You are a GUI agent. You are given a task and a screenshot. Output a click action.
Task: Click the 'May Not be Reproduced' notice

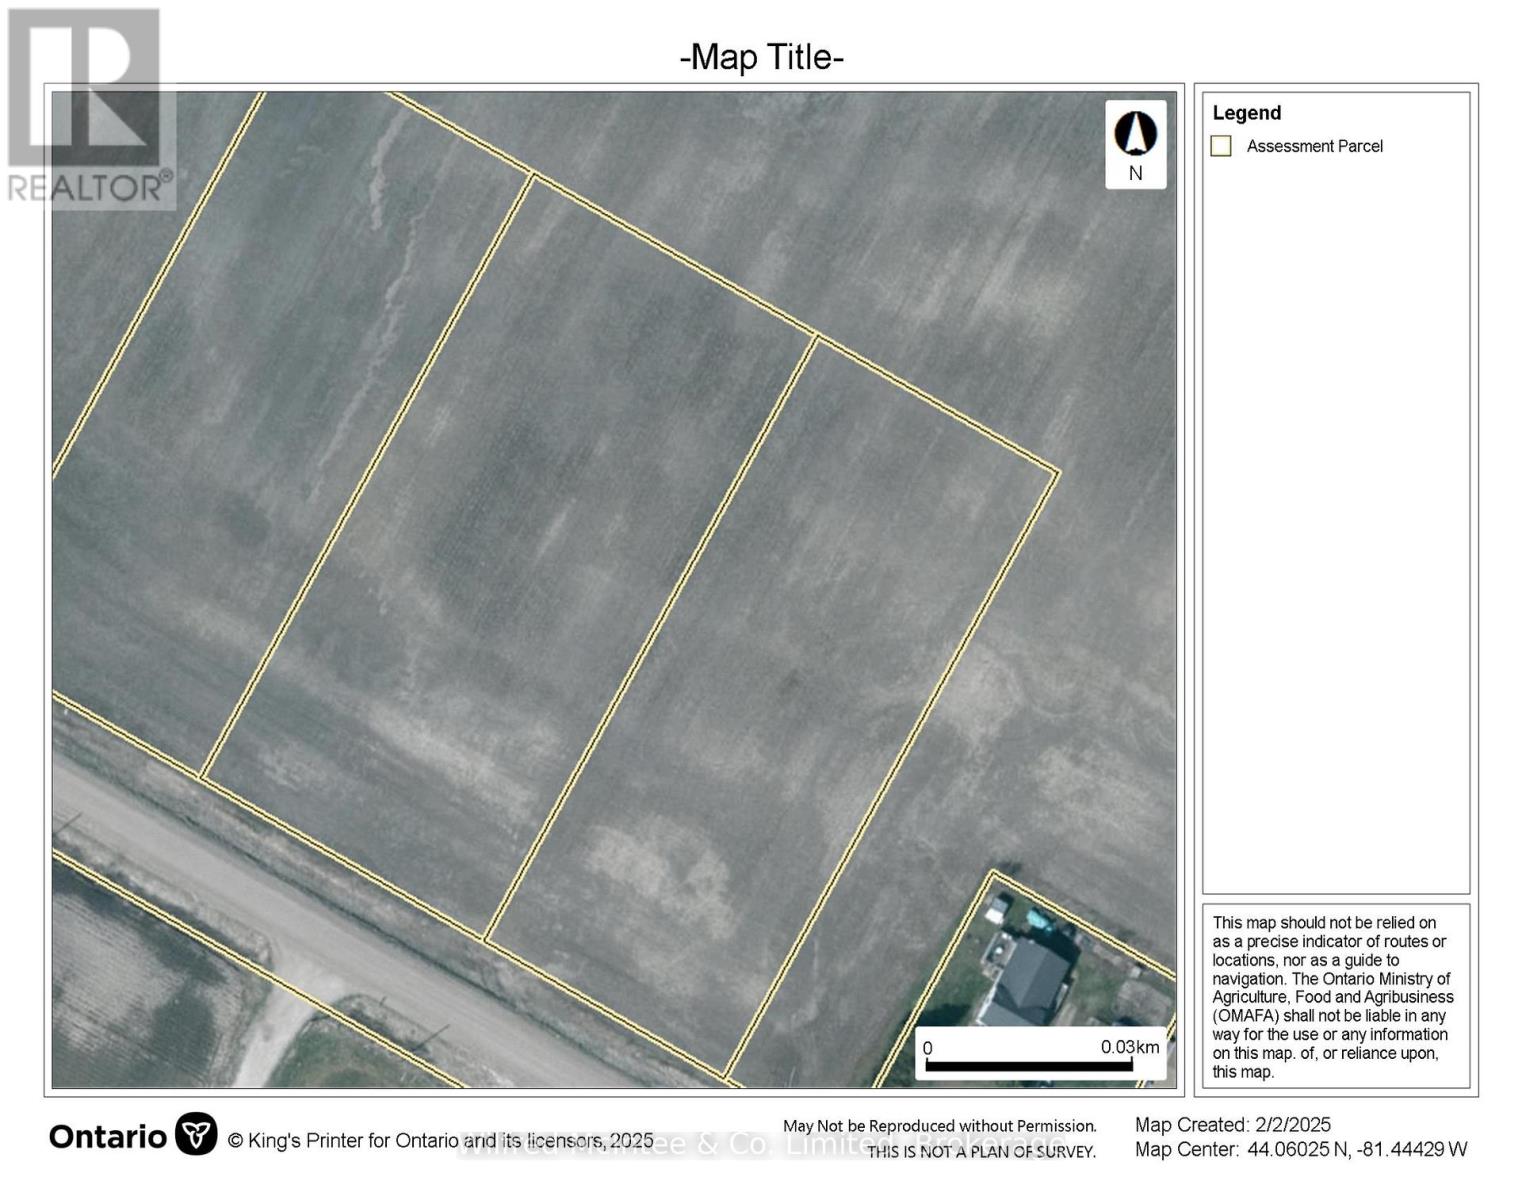[x=939, y=1126]
